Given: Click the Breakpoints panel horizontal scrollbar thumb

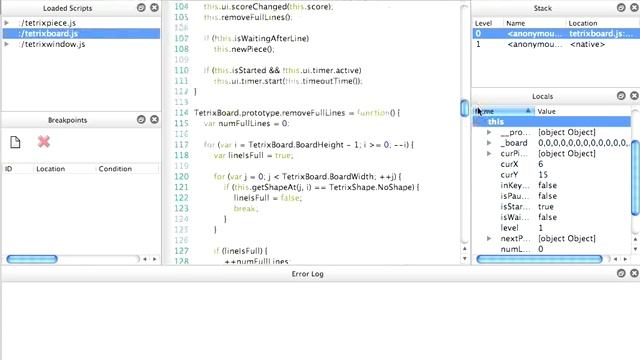Looking at the screenshot, I should pyautogui.click(x=32, y=259).
